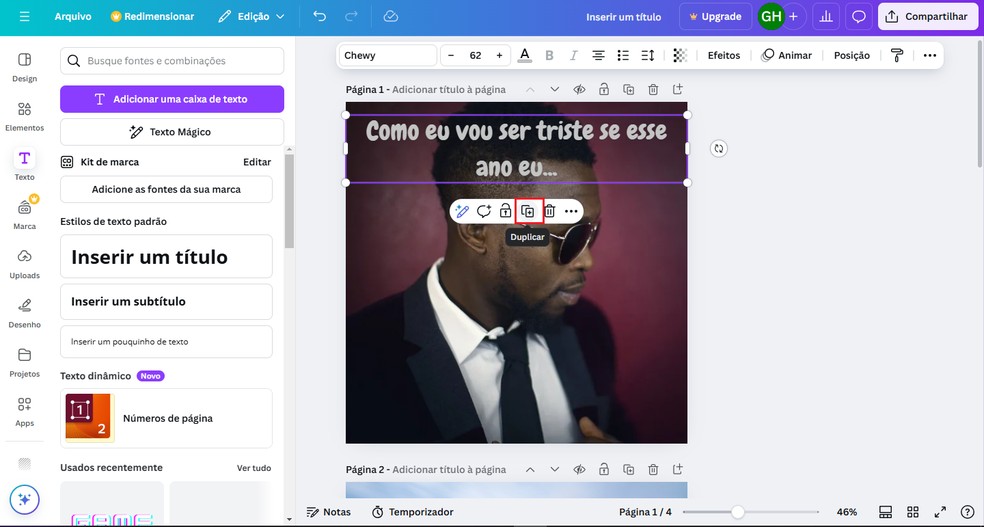This screenshot has height=527, width=984.
Task: Toggle the grid view of pages
Action: (913, 512)
